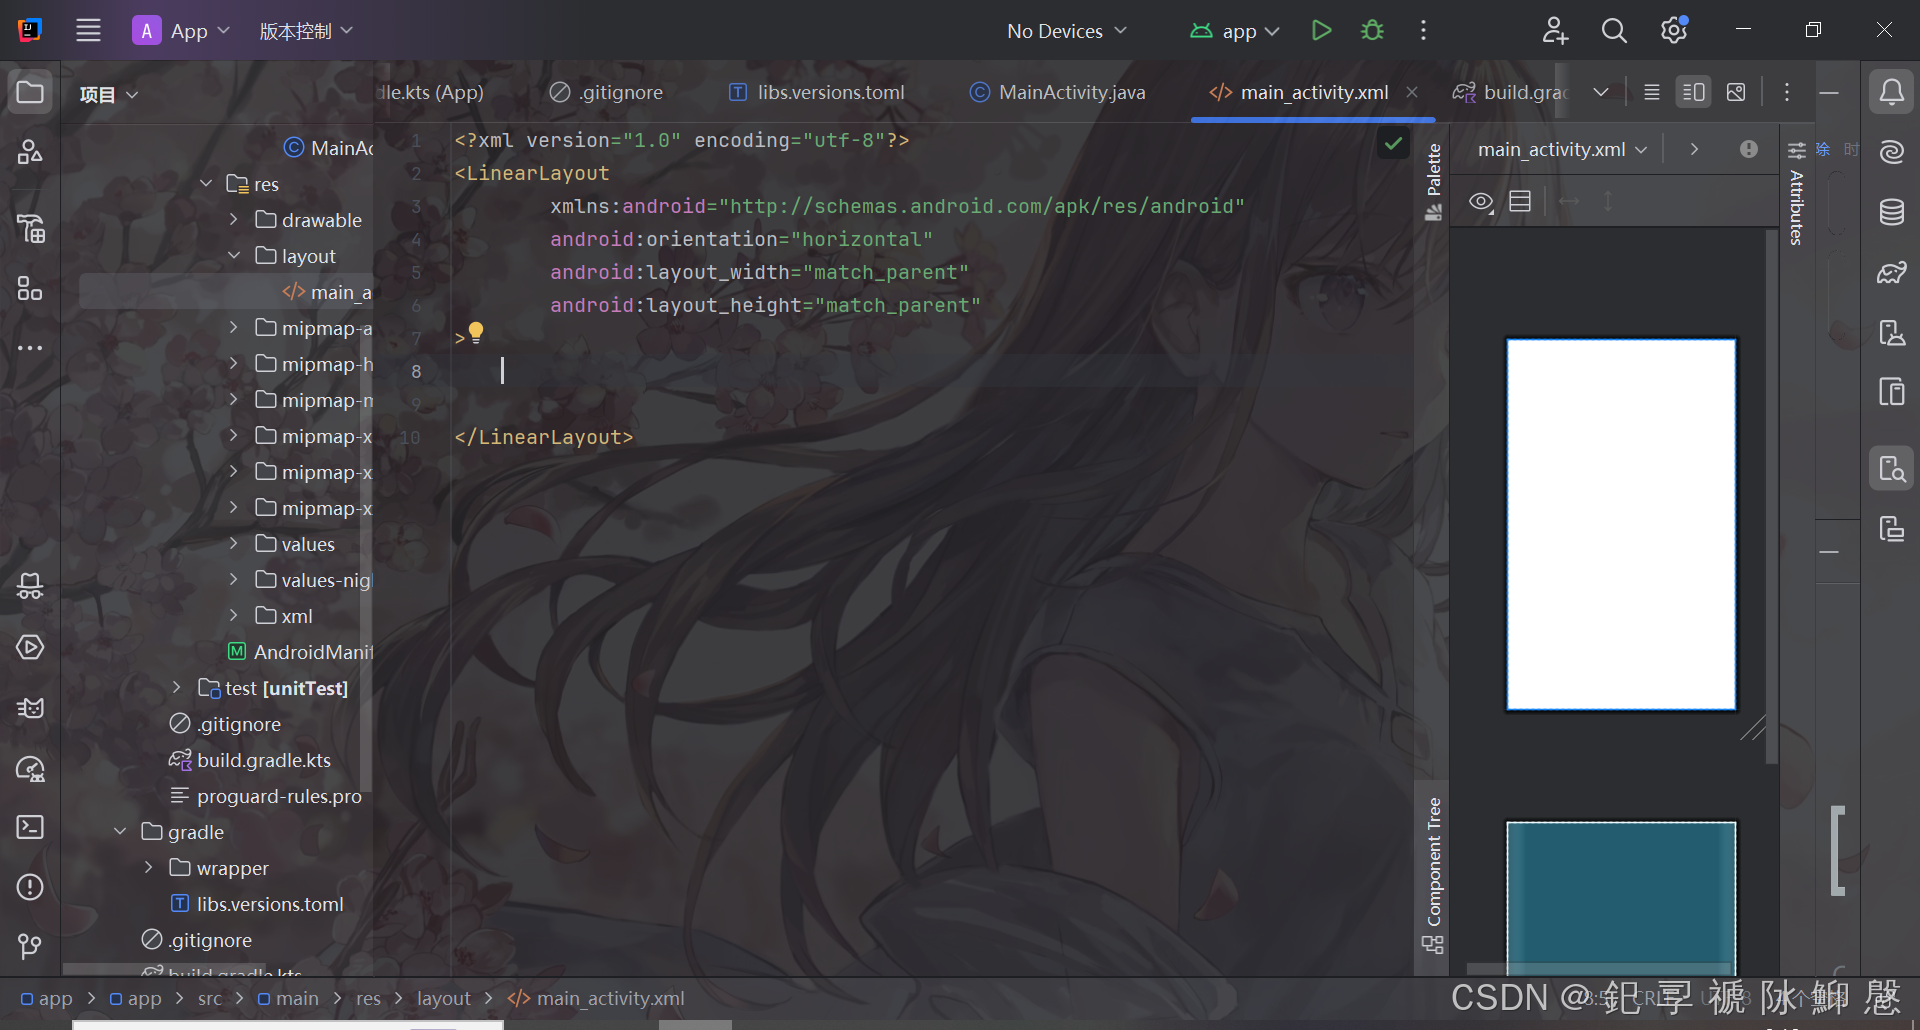Show hidden editor tabs dropdown

point(1601,92)
